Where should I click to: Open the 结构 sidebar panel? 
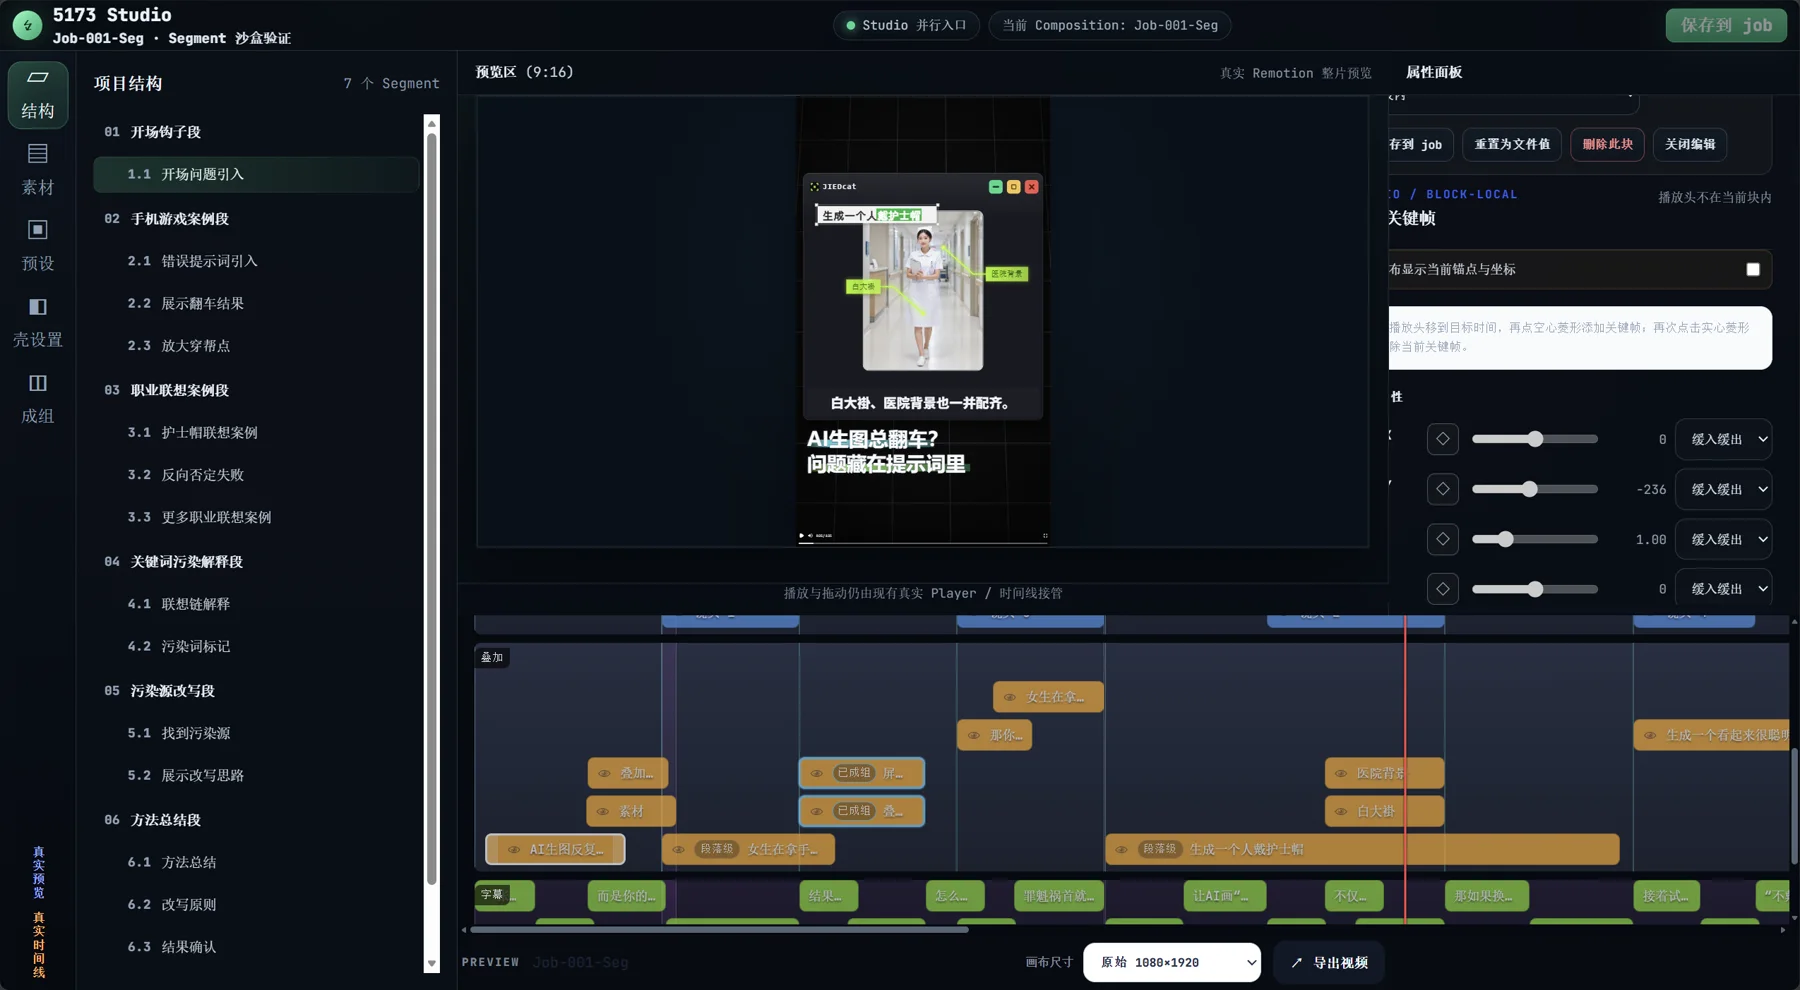(x=38, y=95)
